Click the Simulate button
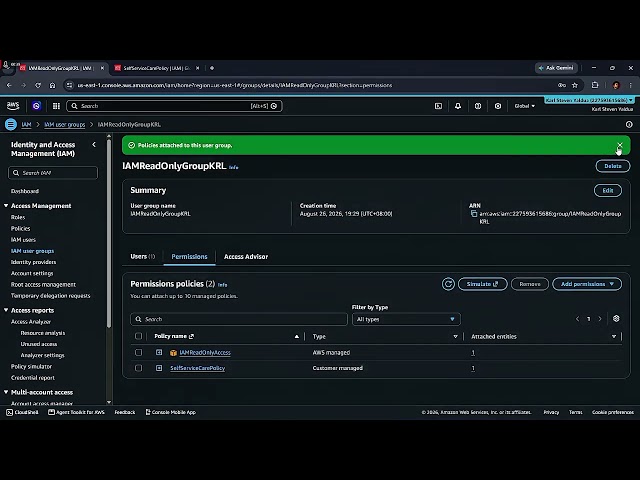This screenshot has width=640, height=480. [x=482, y=284]
